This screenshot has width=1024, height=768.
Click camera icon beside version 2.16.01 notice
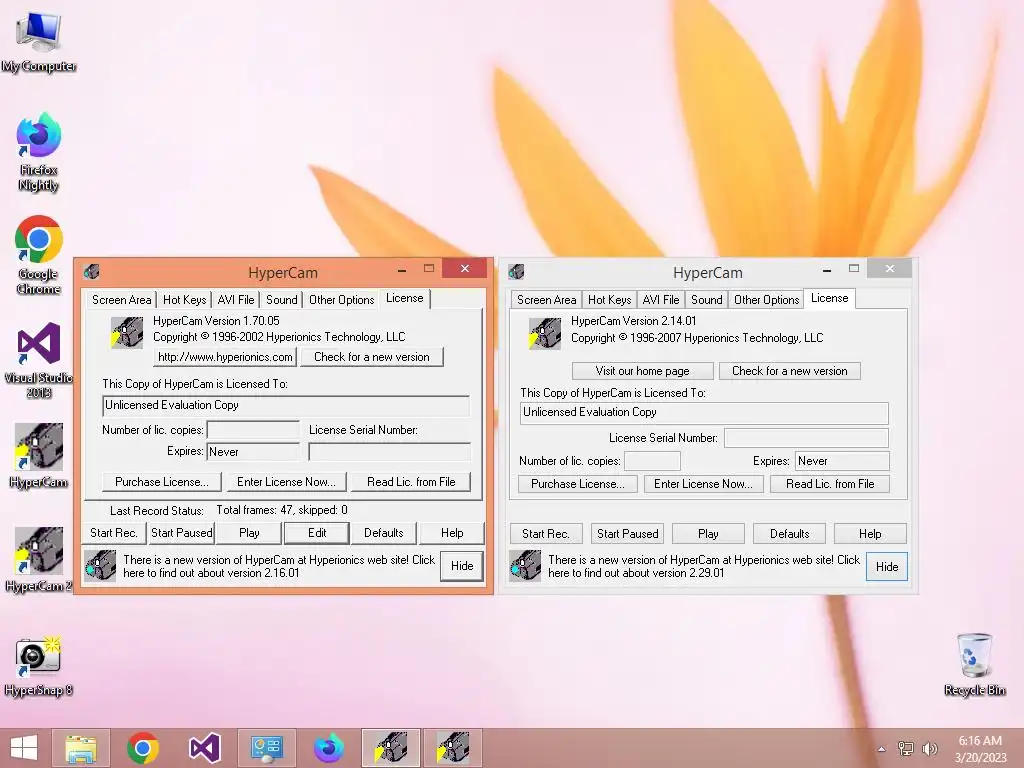[101, 566]
